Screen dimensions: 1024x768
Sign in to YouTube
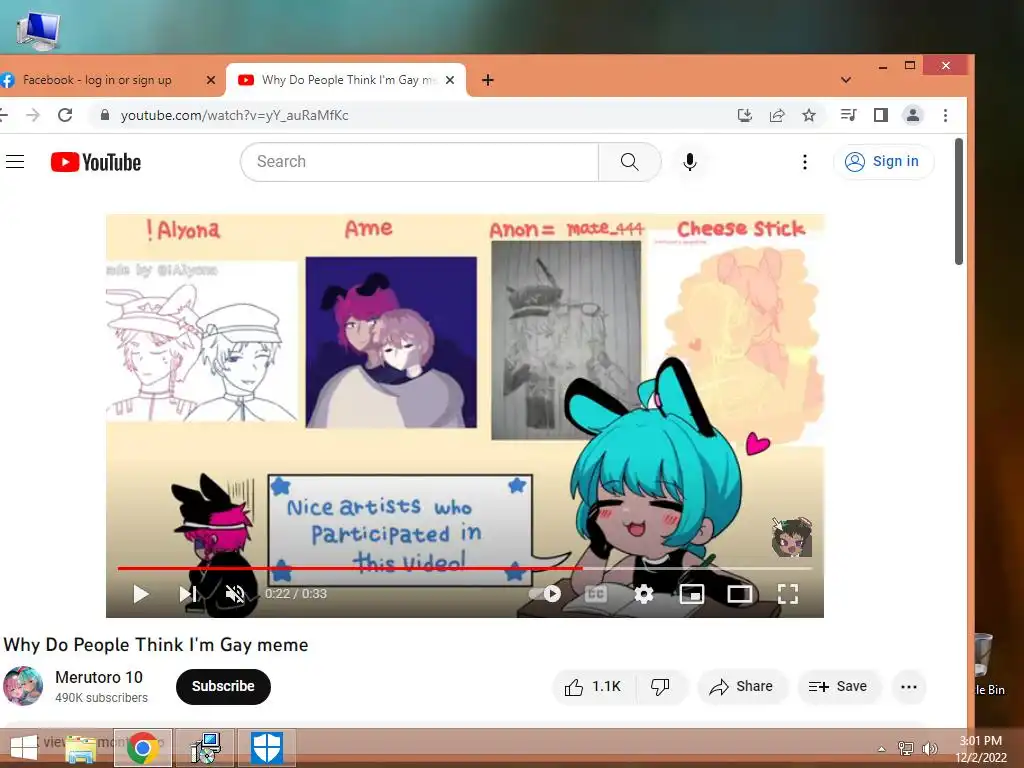(x=883, y=161)
